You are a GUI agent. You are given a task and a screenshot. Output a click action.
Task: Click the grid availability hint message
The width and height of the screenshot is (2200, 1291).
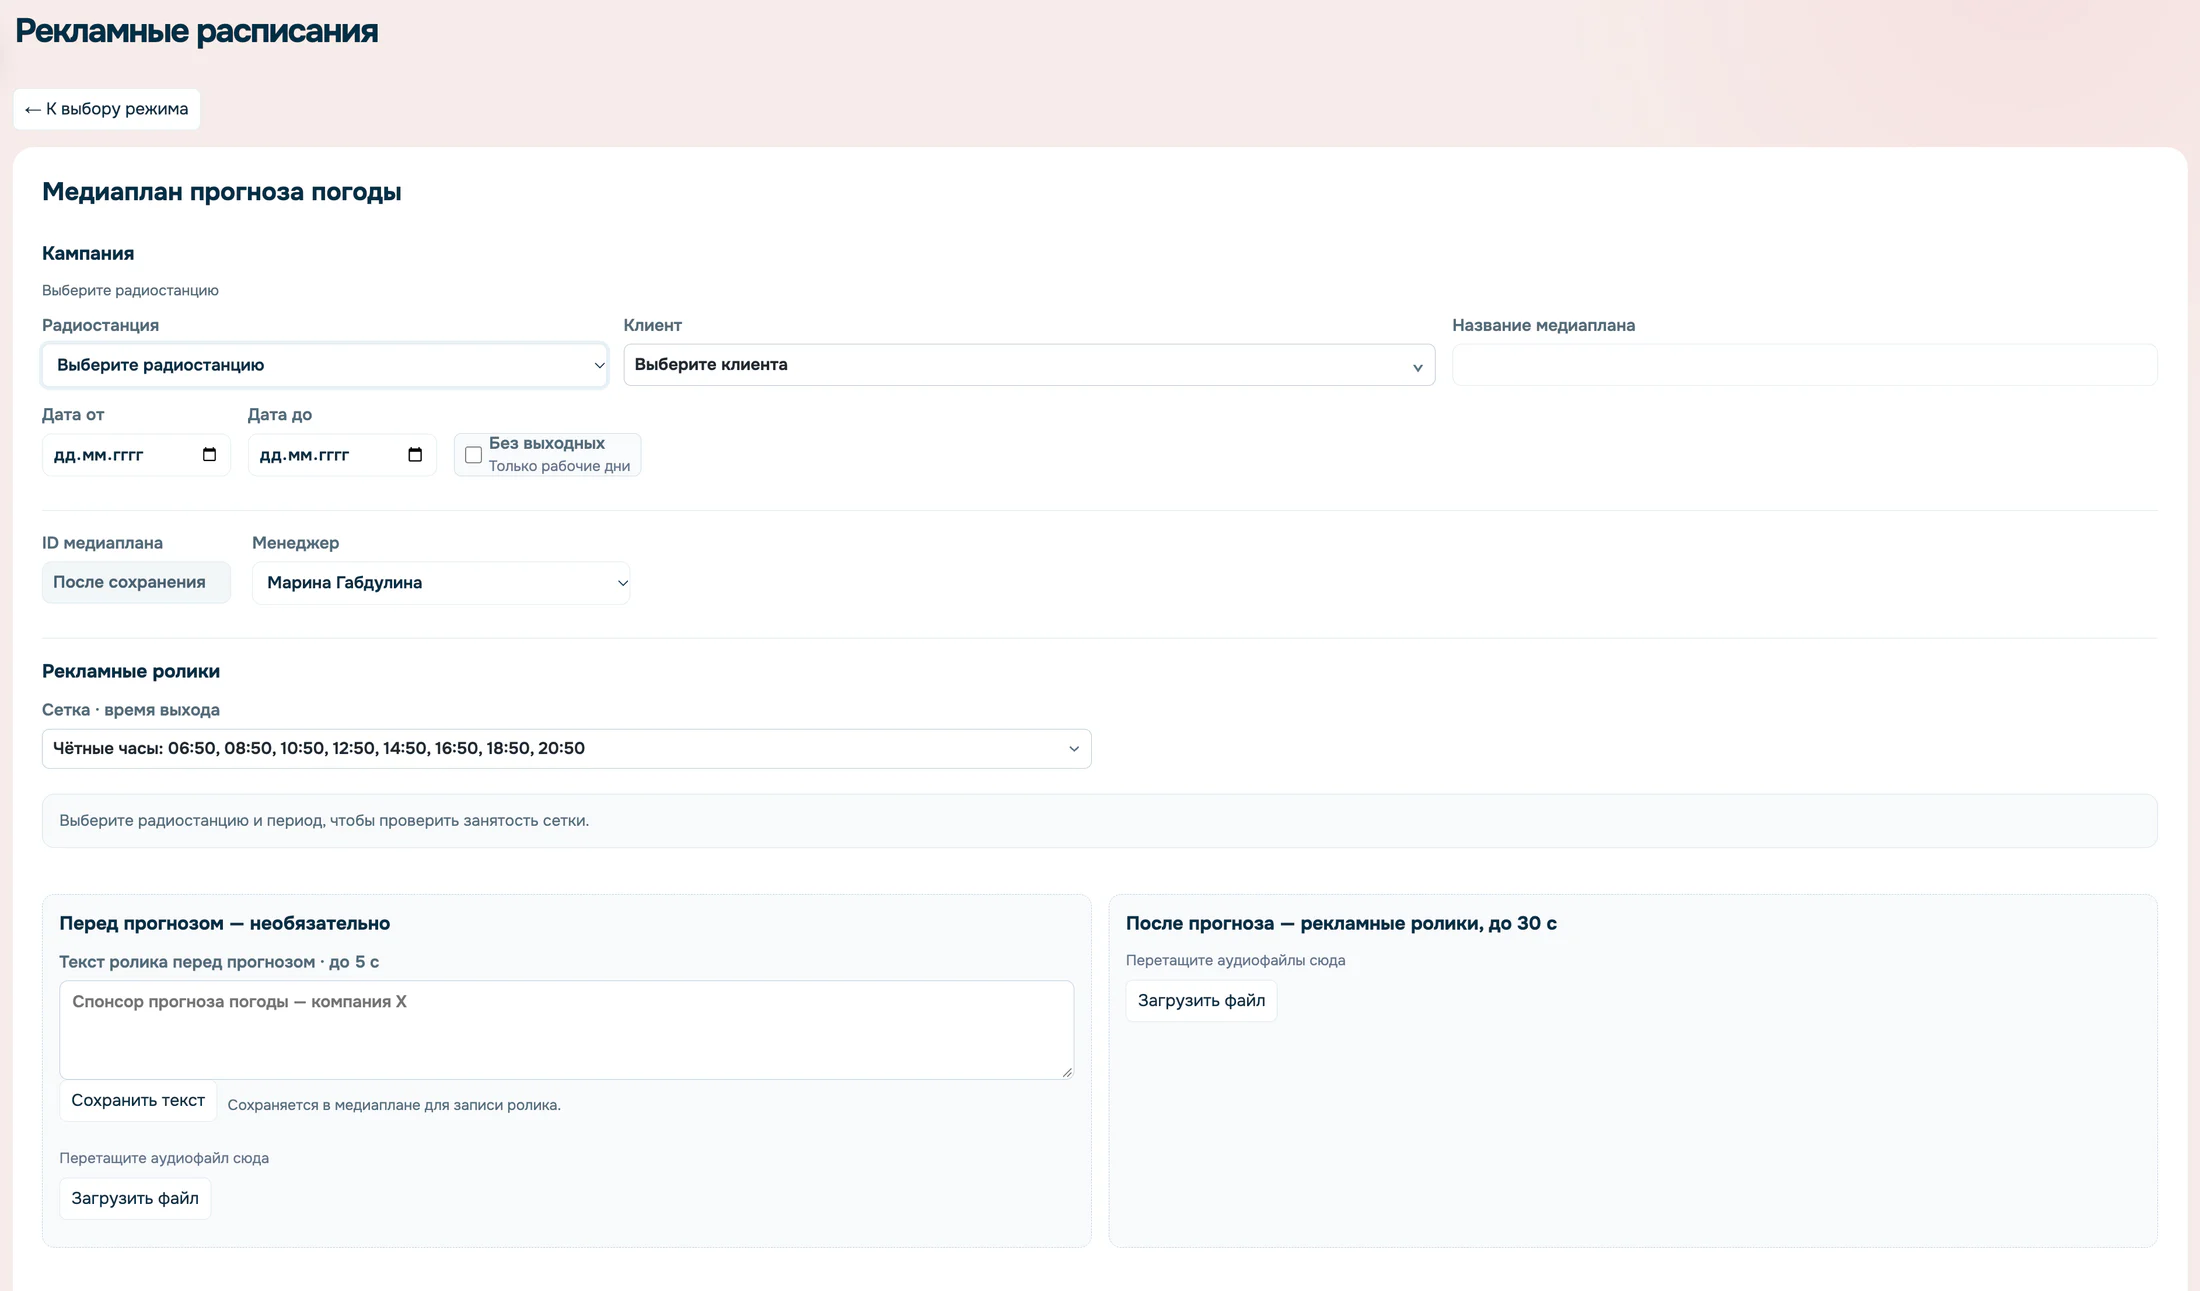324,821
